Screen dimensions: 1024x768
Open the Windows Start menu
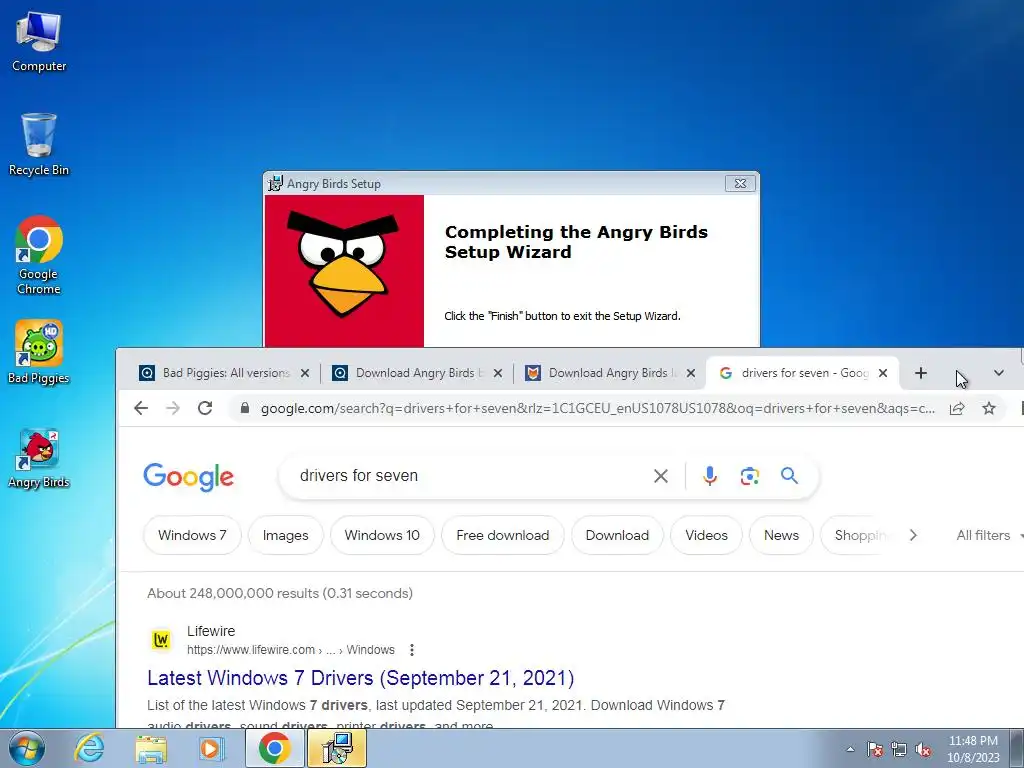27,748
